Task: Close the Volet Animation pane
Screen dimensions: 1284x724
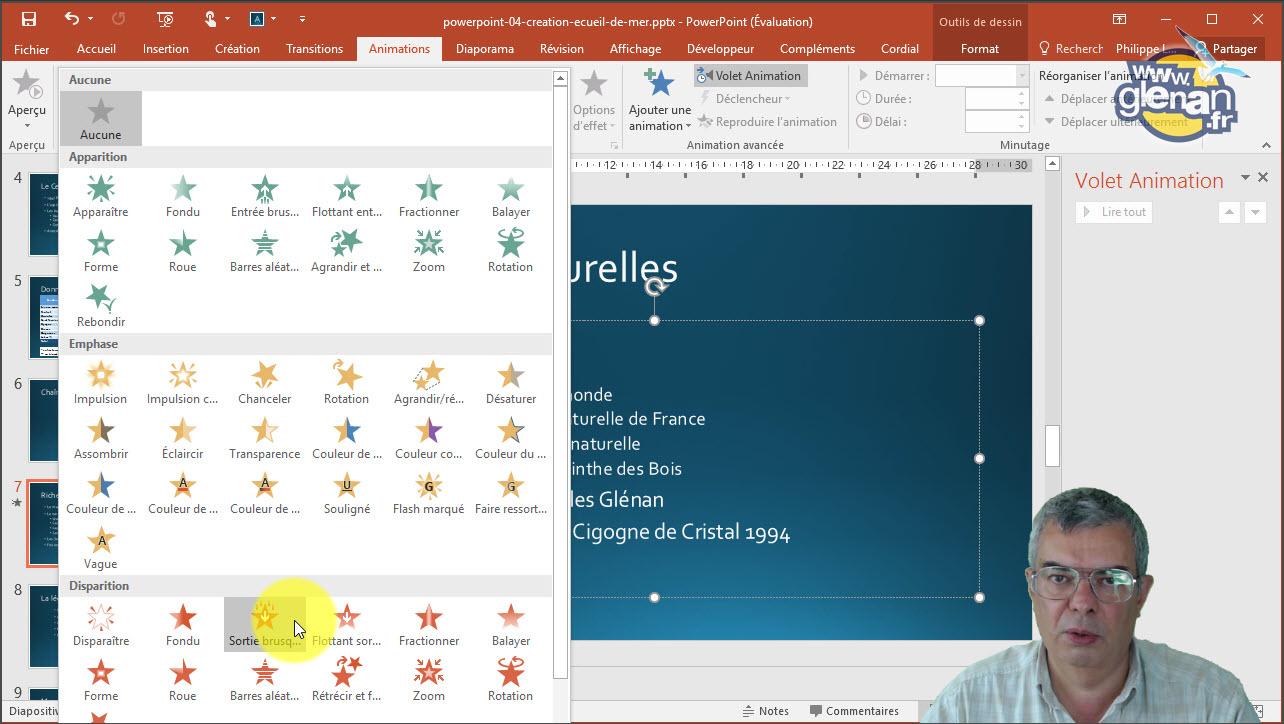Action: click(x=1263, y=177)
